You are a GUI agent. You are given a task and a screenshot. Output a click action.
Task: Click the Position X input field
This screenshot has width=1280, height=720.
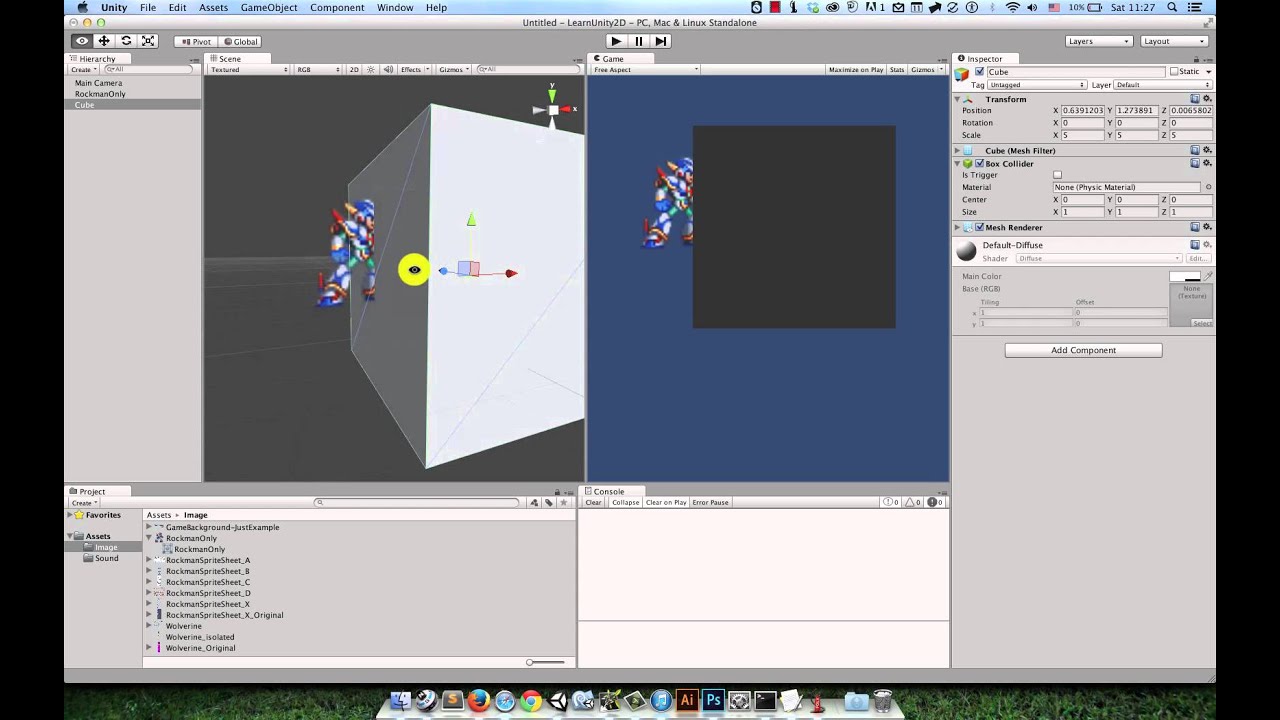[1083, 111]
